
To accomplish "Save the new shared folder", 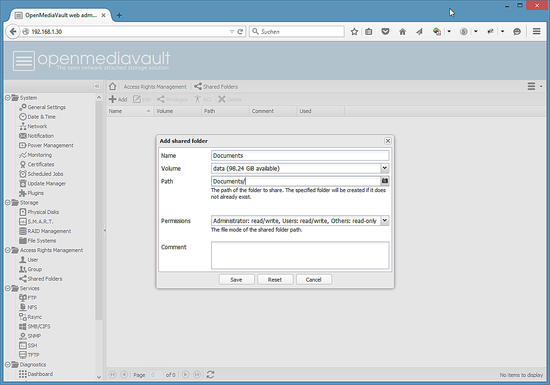I will 236,279.
